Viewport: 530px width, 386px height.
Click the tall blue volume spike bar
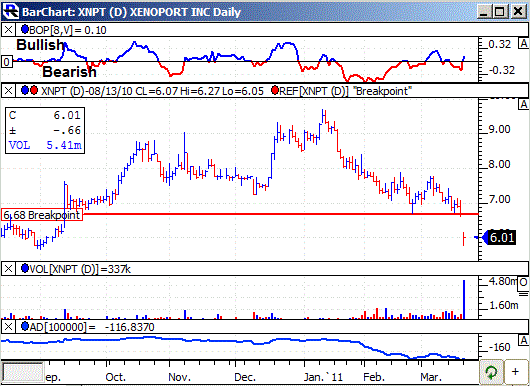pyautogui.click(x=464, y=299)
